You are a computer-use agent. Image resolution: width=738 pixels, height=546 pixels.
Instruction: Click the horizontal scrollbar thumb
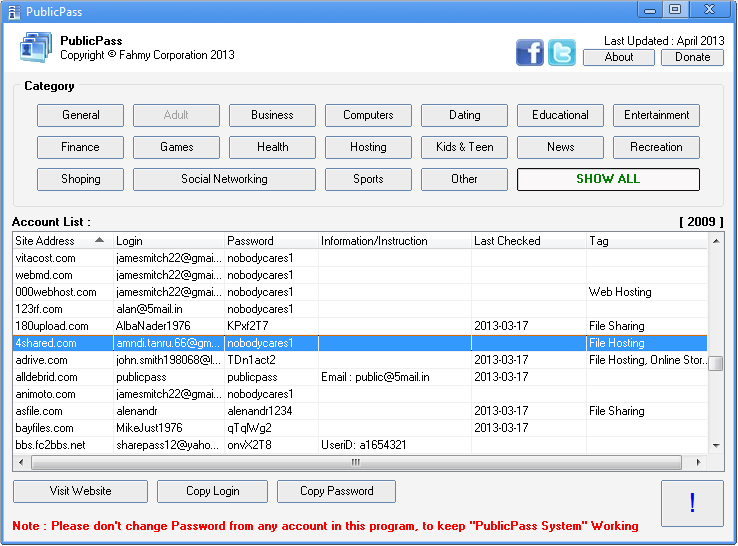tap(356, 462)
